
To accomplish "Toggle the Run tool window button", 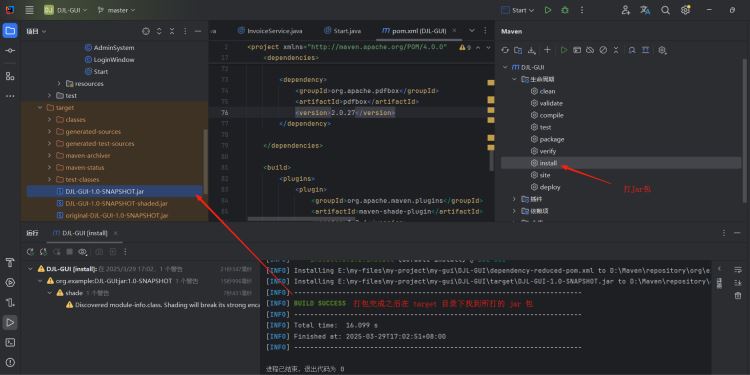I will tap(10, 322).
